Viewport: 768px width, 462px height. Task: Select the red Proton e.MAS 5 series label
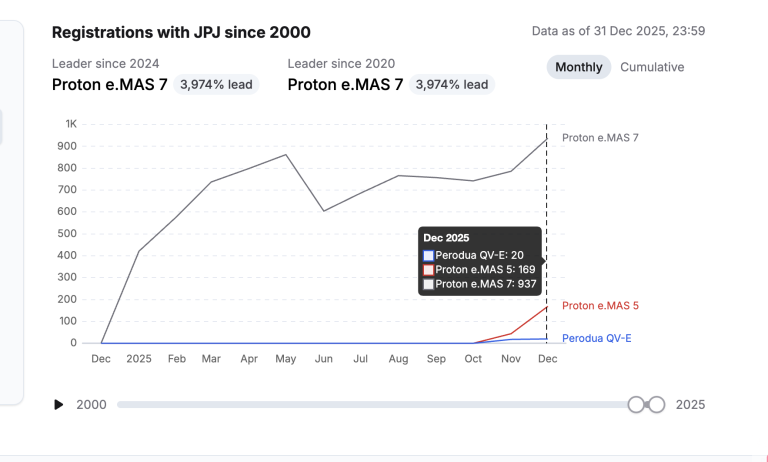point(600,306)
